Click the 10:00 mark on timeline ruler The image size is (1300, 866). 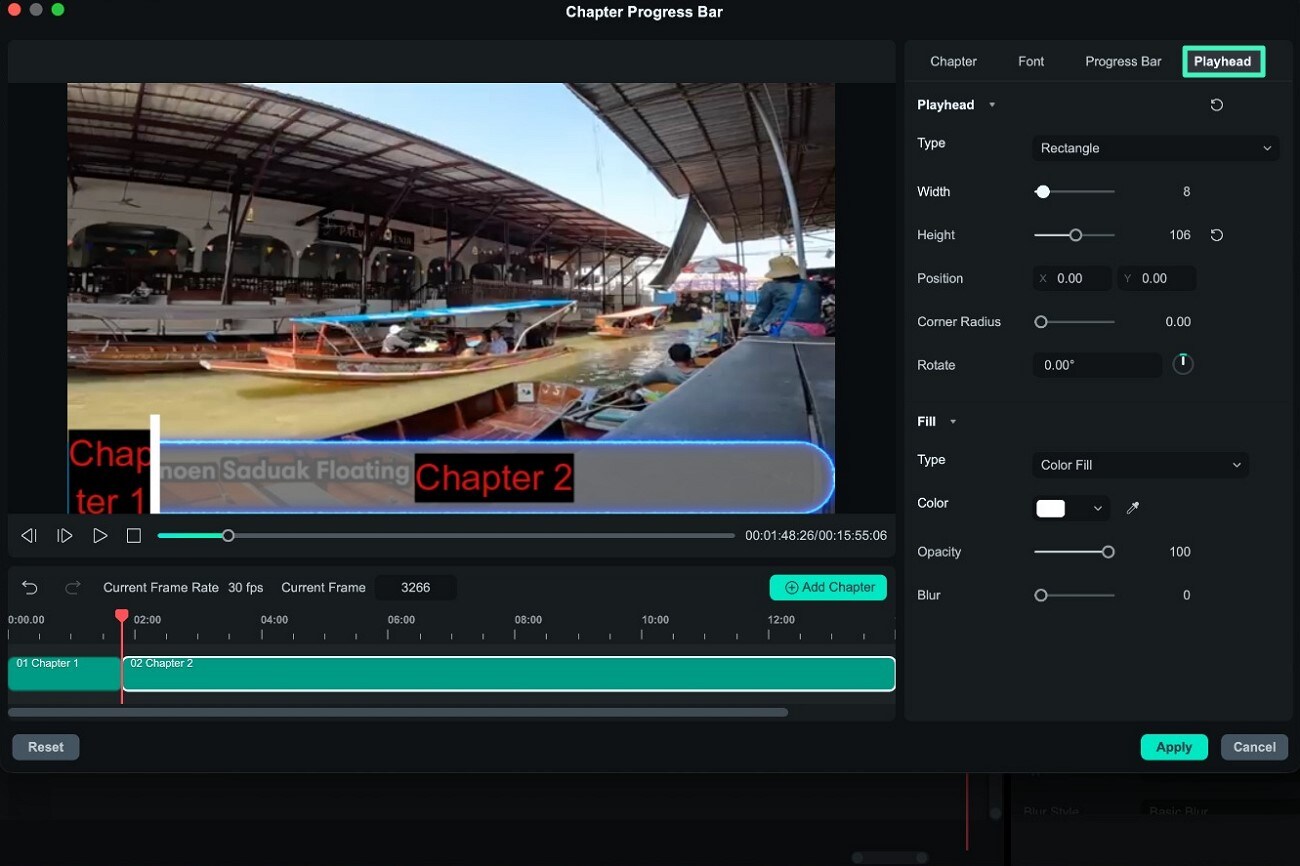pyautogui.click(x=655, y=620)
